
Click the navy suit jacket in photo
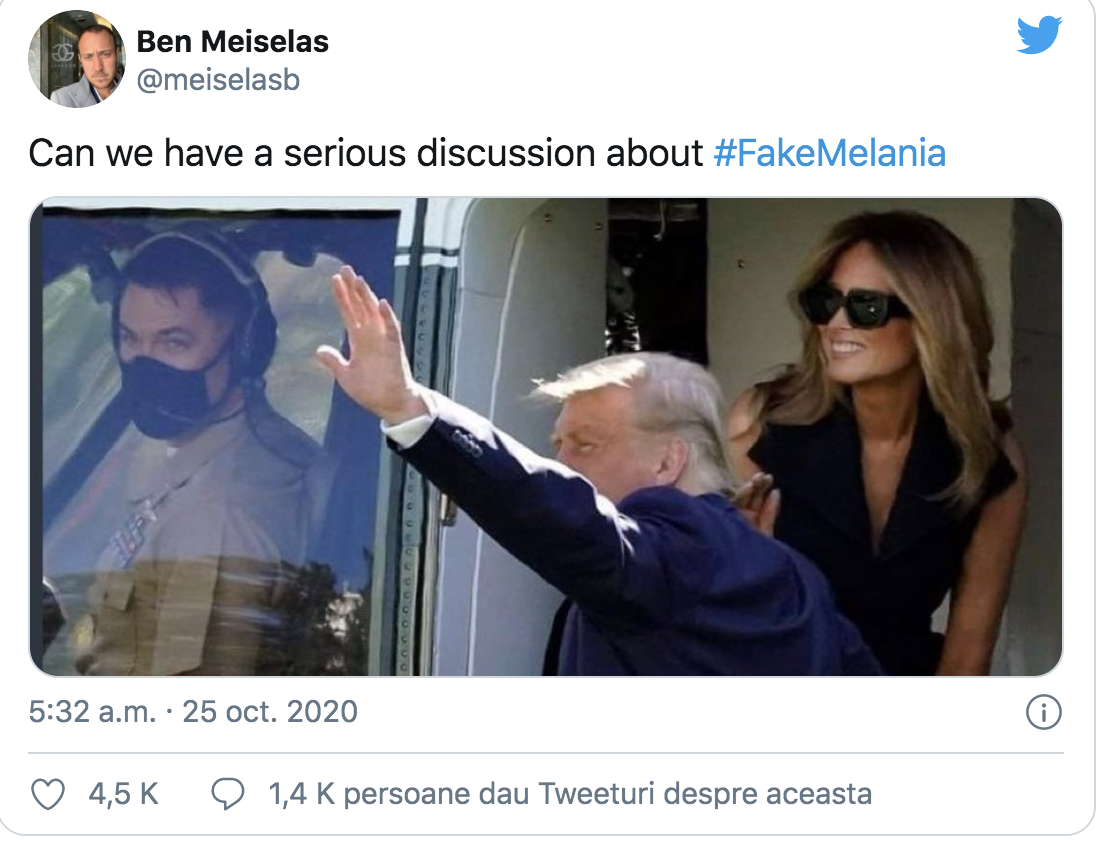tap(680, 570)
